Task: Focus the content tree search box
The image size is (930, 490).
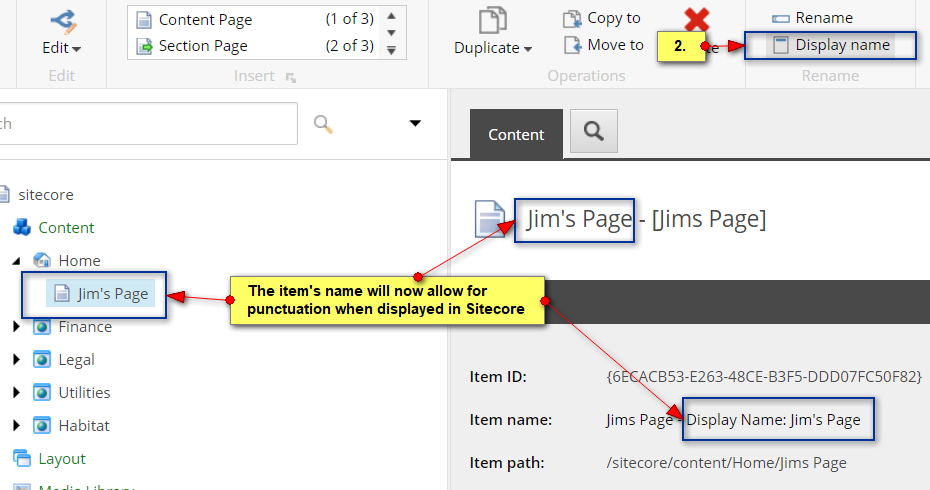Action: (148, 123)
